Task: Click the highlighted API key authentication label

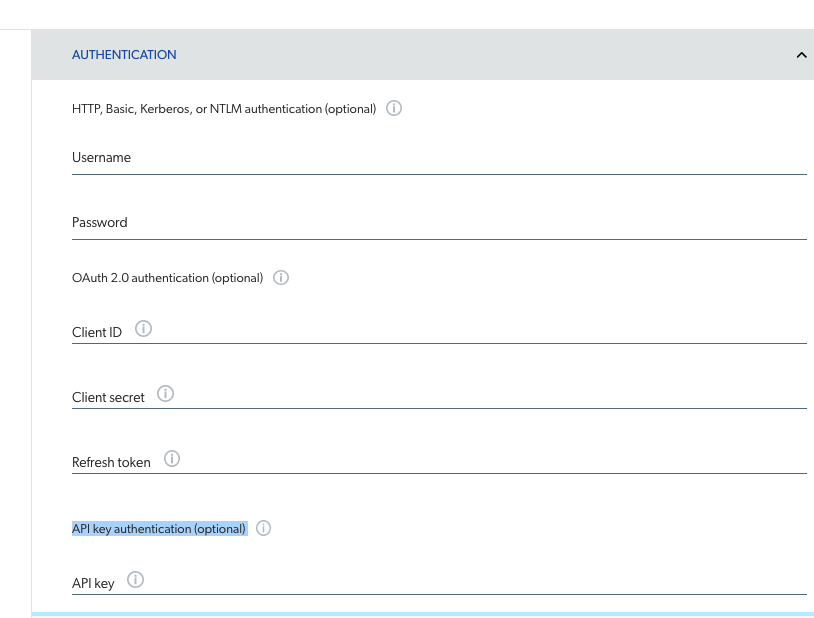Action: pos(158,528)
